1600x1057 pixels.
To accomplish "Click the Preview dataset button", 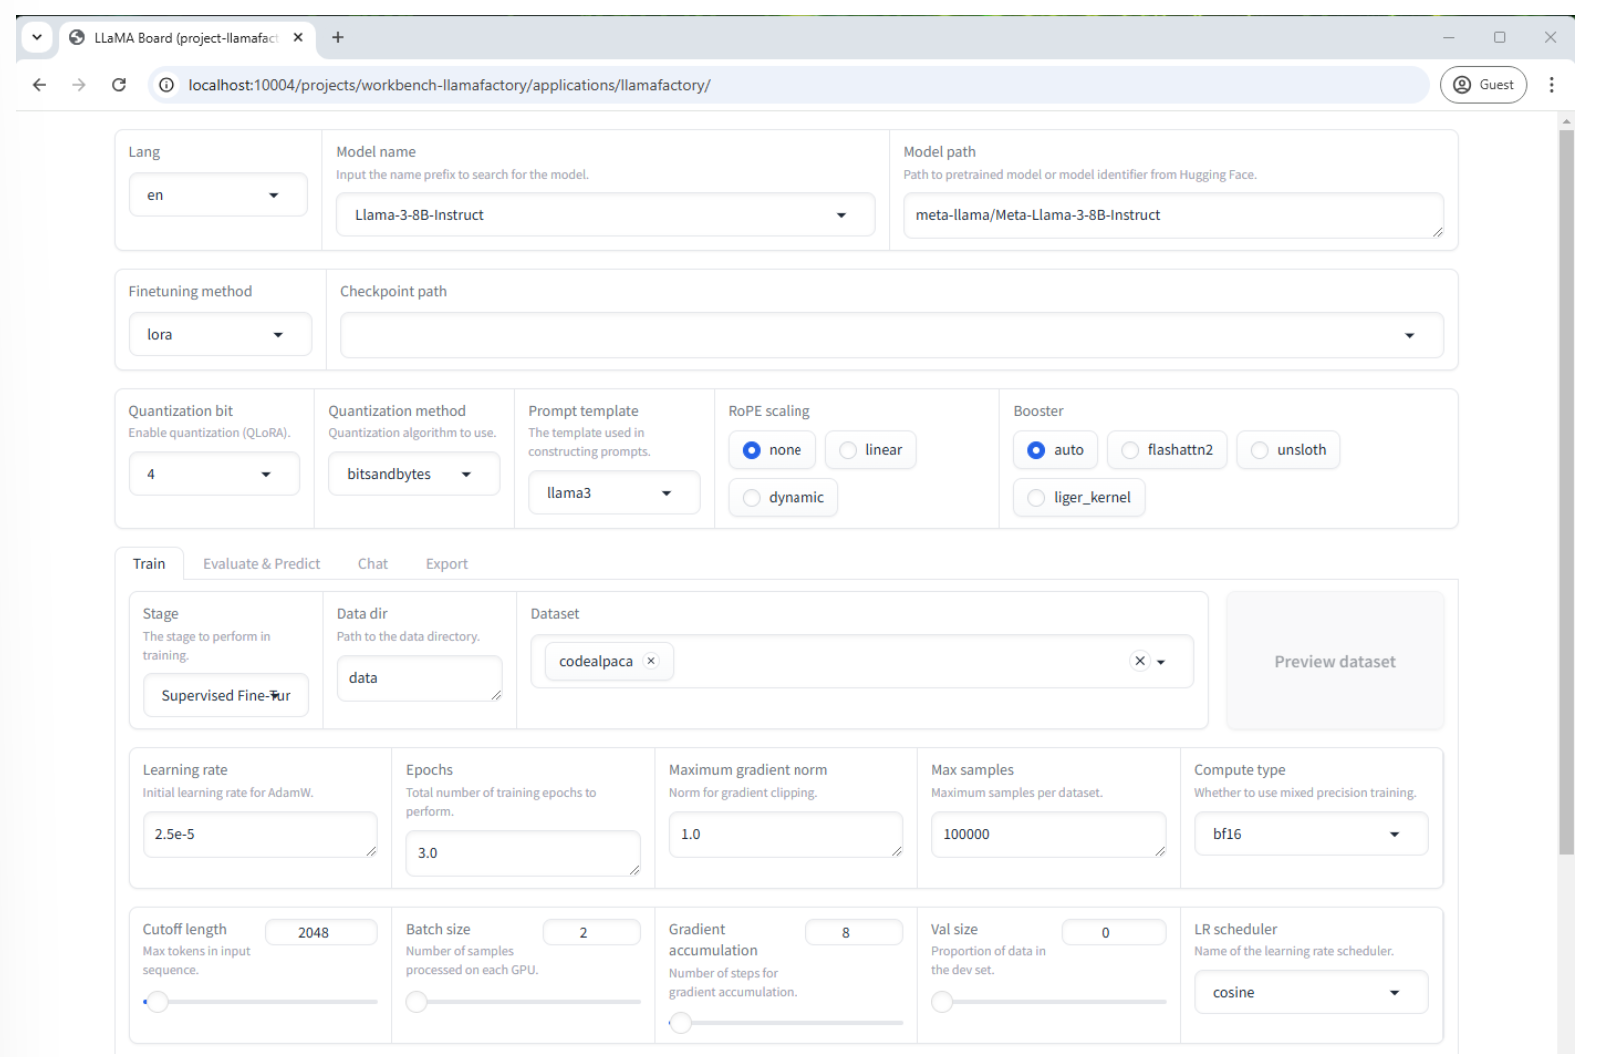I will [x=1334, y=661].
